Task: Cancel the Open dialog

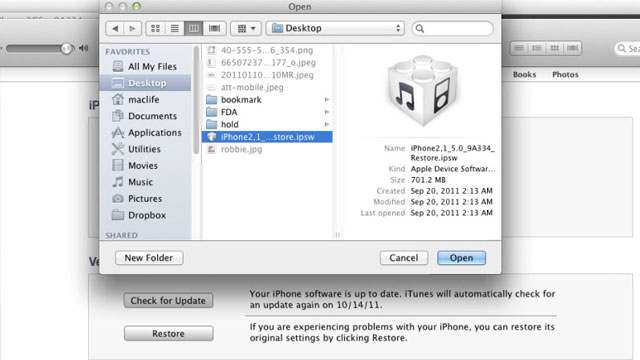Action: [404, 258]
